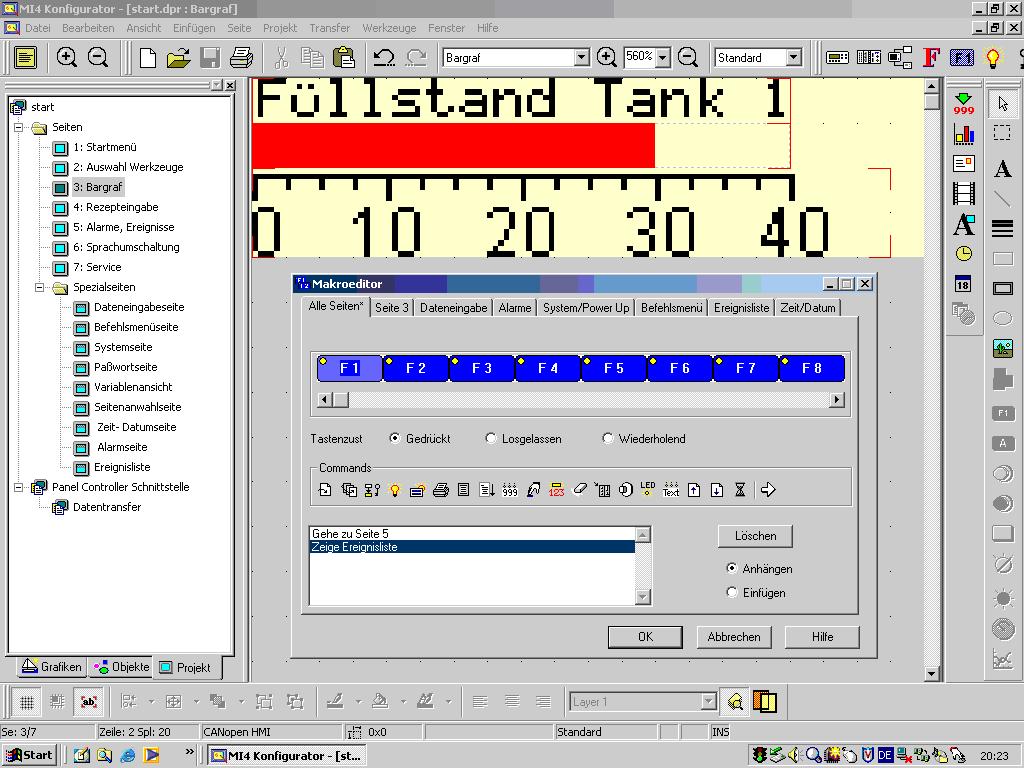Select '4: Rezepteingabe' in the tree

116,207
